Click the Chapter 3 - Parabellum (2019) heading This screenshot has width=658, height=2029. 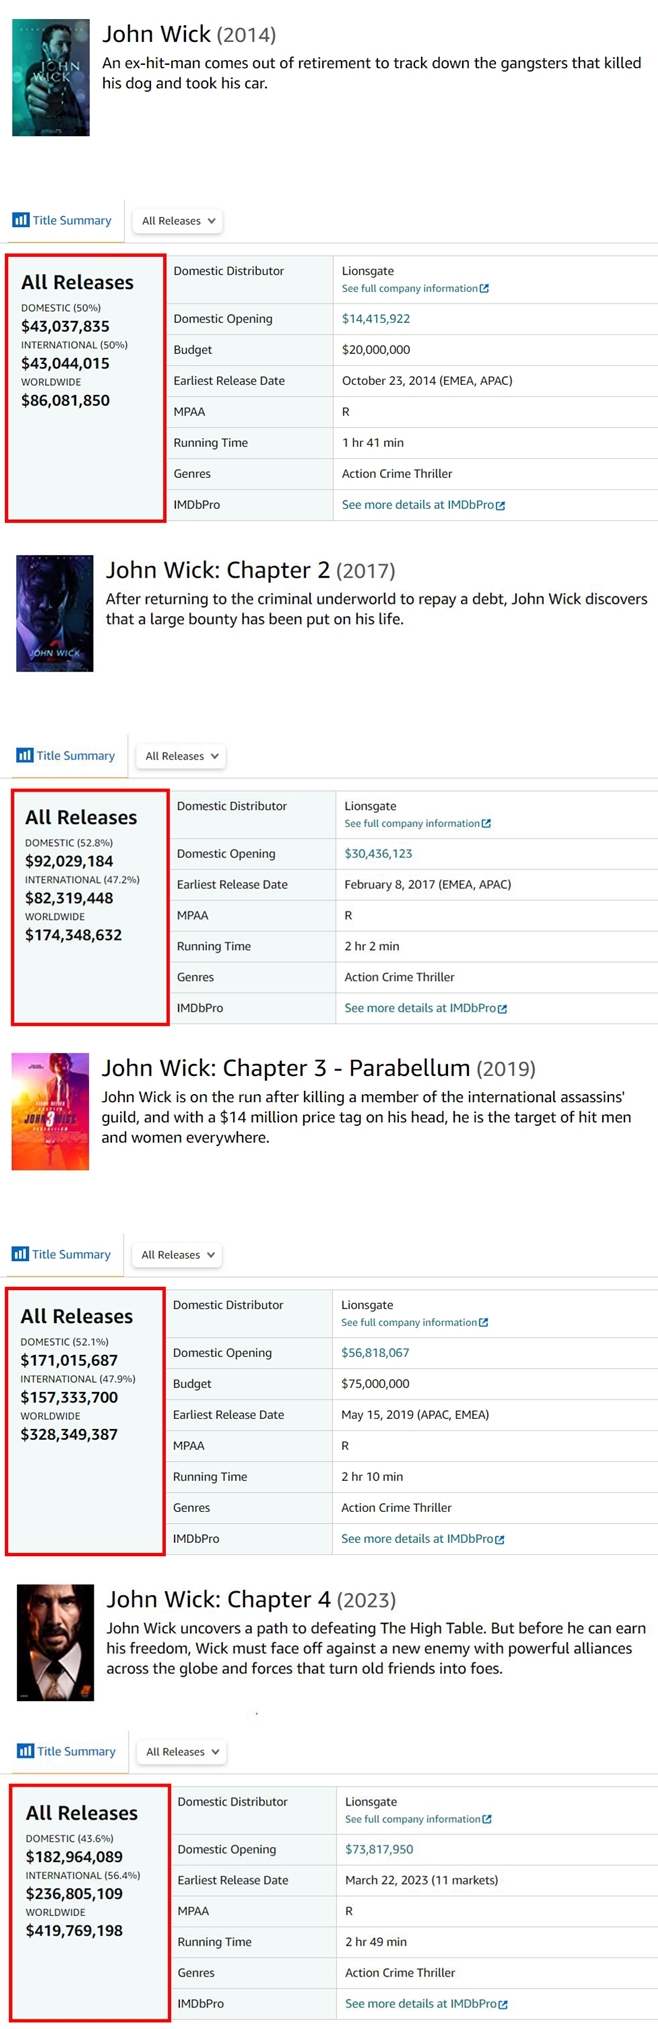click(x=318, y=1068)
